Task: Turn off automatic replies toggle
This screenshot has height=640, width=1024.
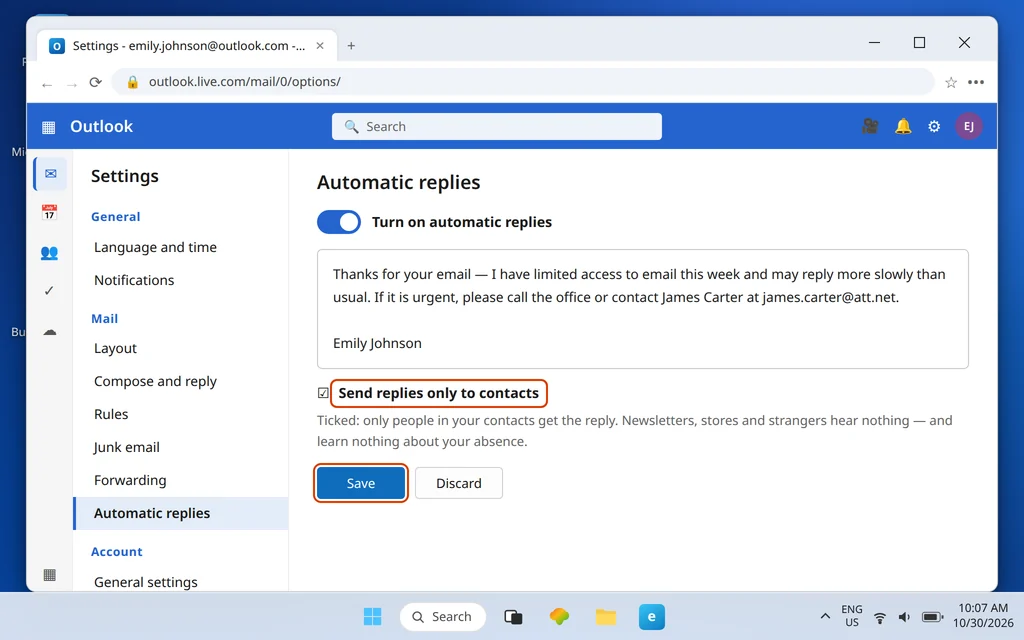Action: coord(339,222)
